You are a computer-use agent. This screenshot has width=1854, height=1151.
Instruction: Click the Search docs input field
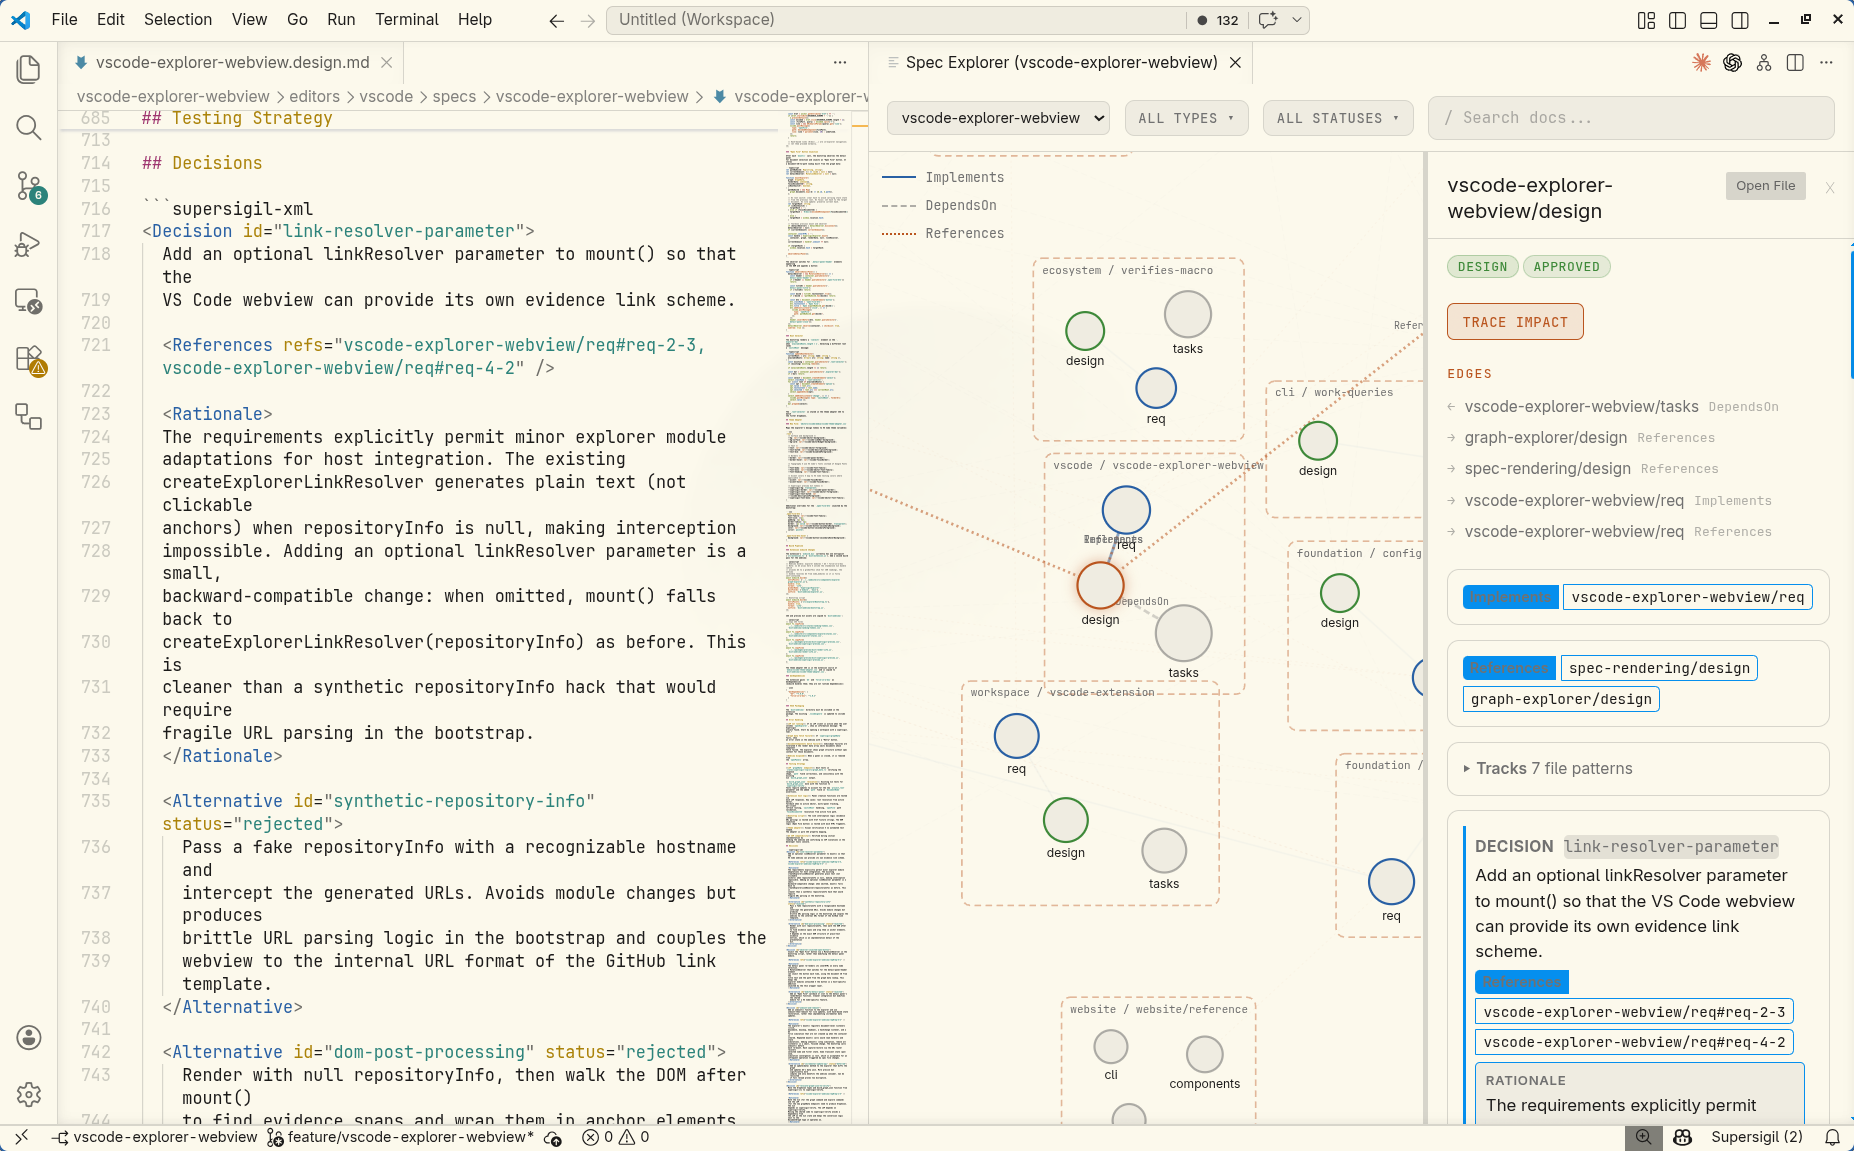(x=1630, y=118)
